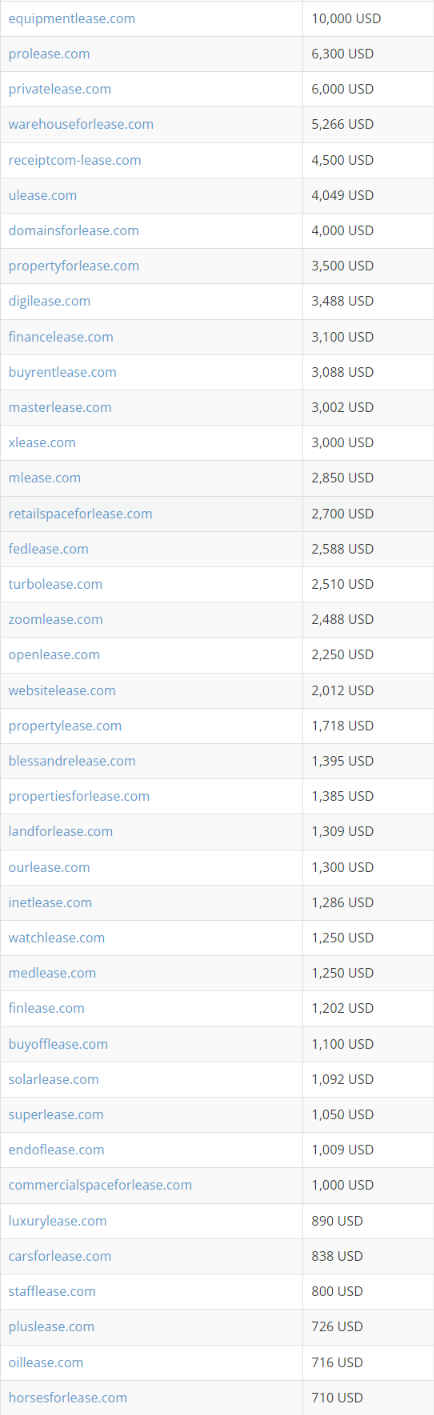The width and height of the screenshot is (434, 1415).
Task: Click the ulease.com link
Action: coord(43,195)
